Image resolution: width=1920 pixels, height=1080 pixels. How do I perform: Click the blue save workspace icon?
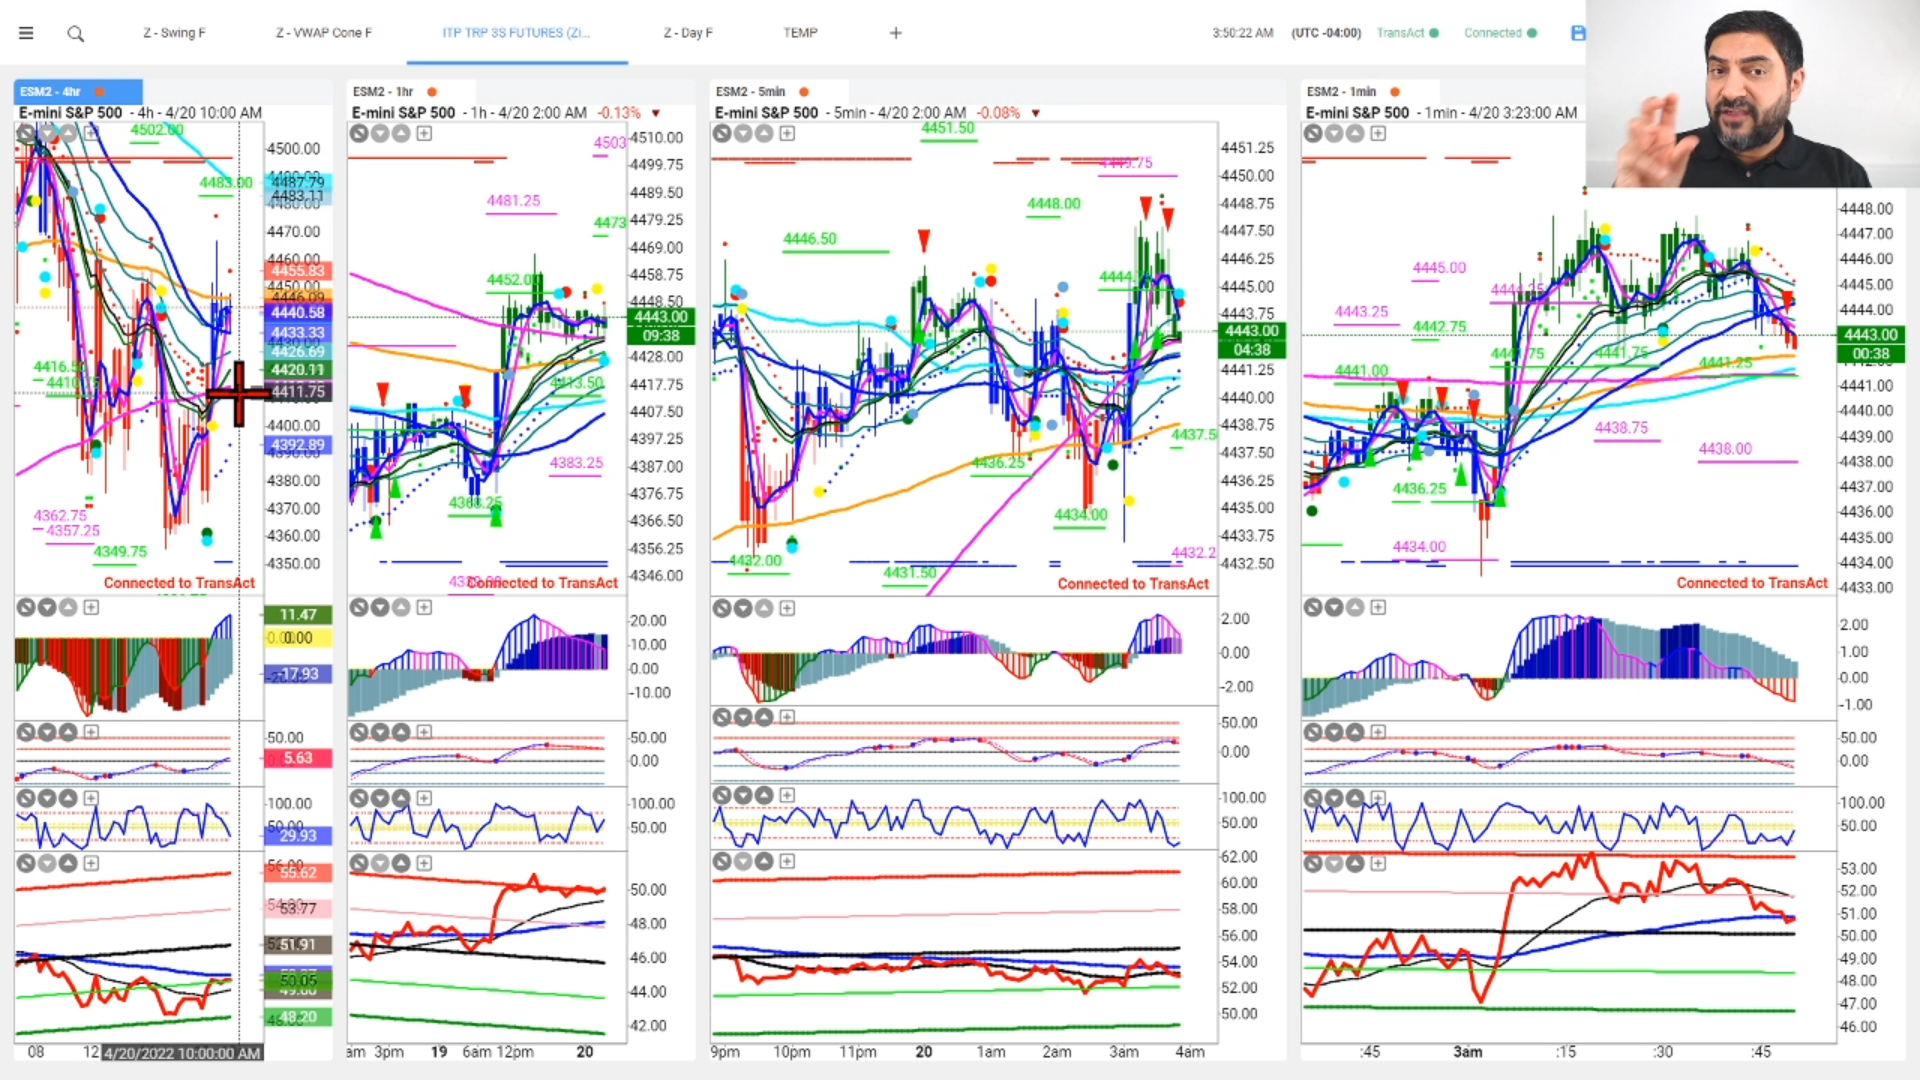1578,33
